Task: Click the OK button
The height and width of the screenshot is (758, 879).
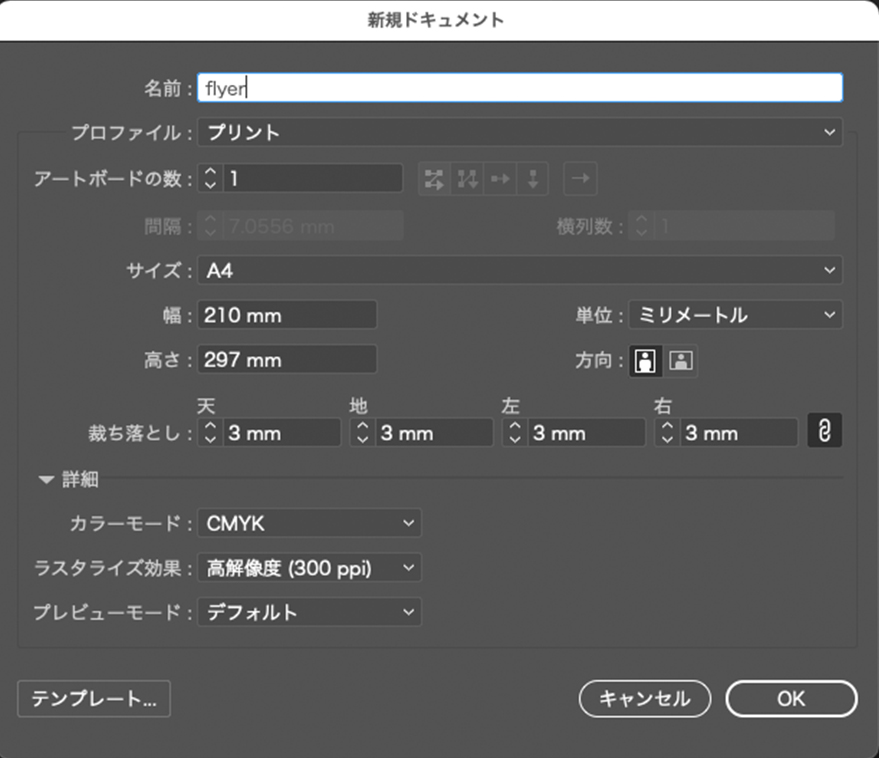Action: pos(791,699)
